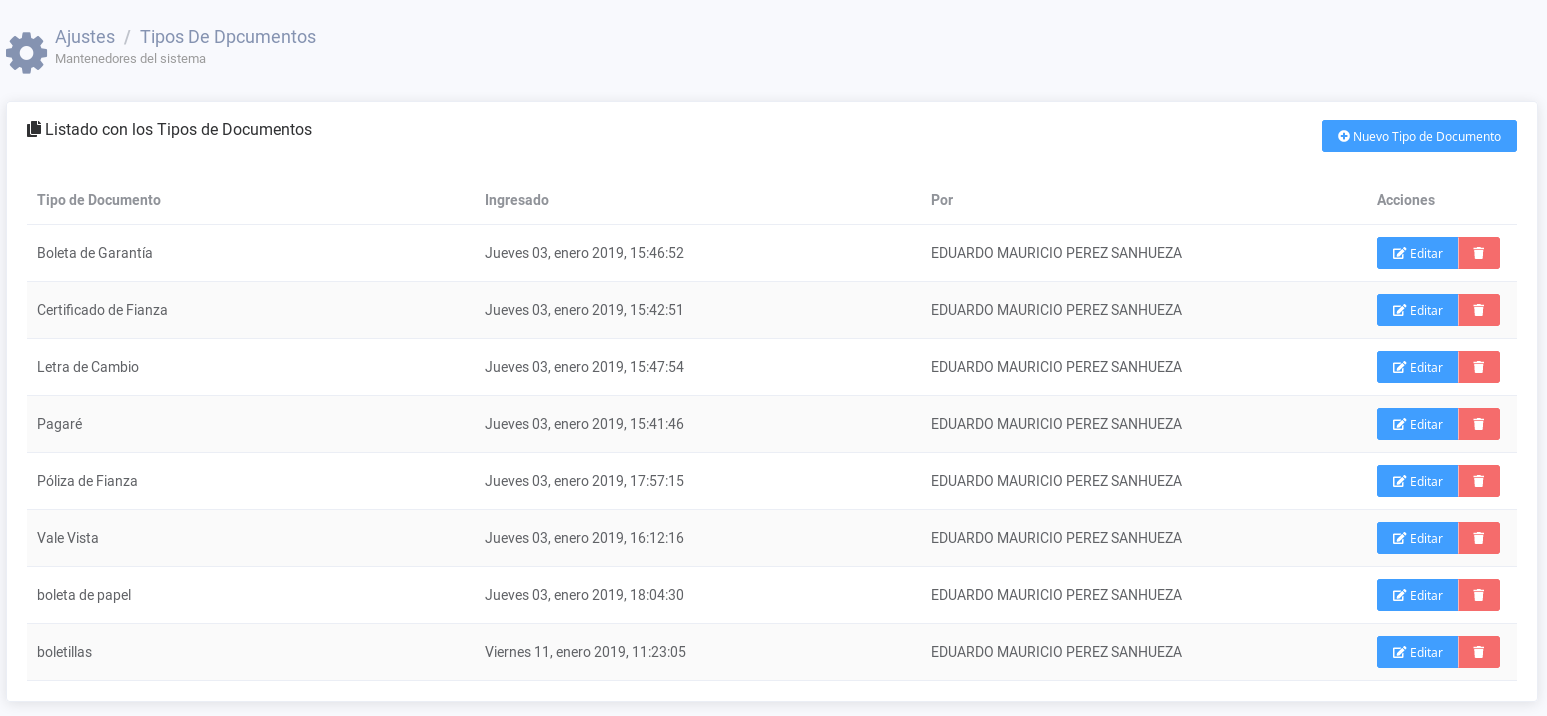Delete the Vale Vista row
The width and height of the screenshot is (1547, 716).
click(1479, 538)
